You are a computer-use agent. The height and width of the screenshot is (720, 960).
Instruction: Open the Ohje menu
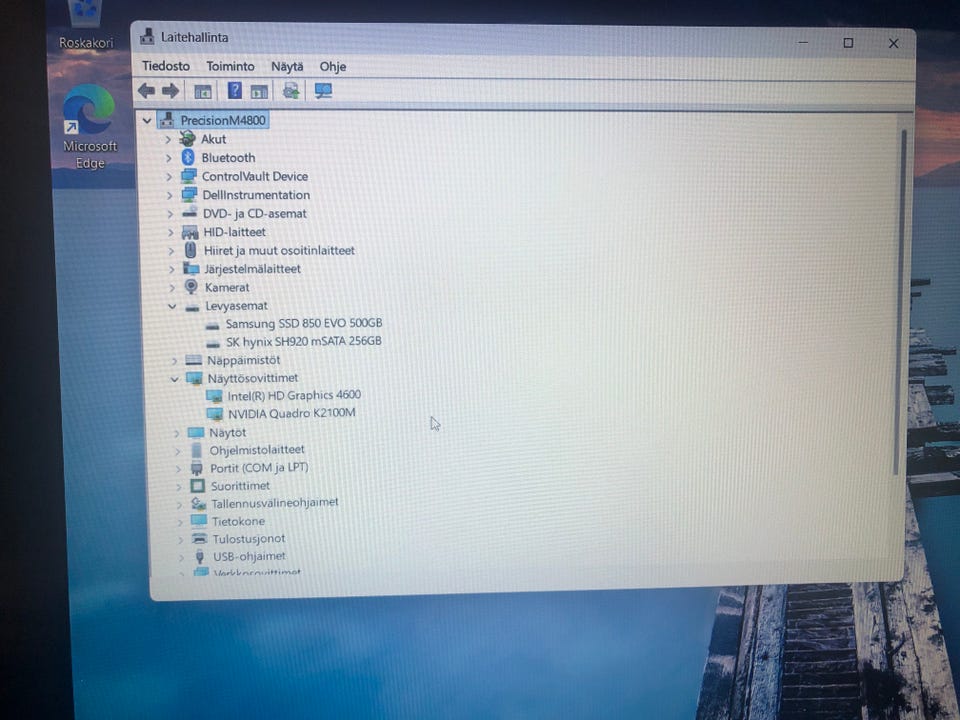tap(332, 66)
